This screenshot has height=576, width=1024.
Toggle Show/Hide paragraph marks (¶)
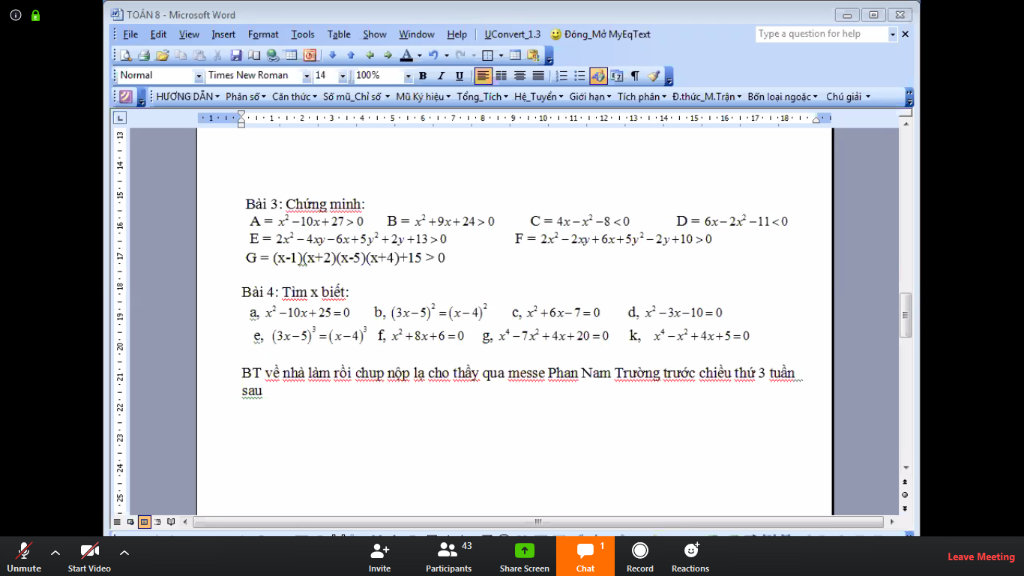pos(635,76)
